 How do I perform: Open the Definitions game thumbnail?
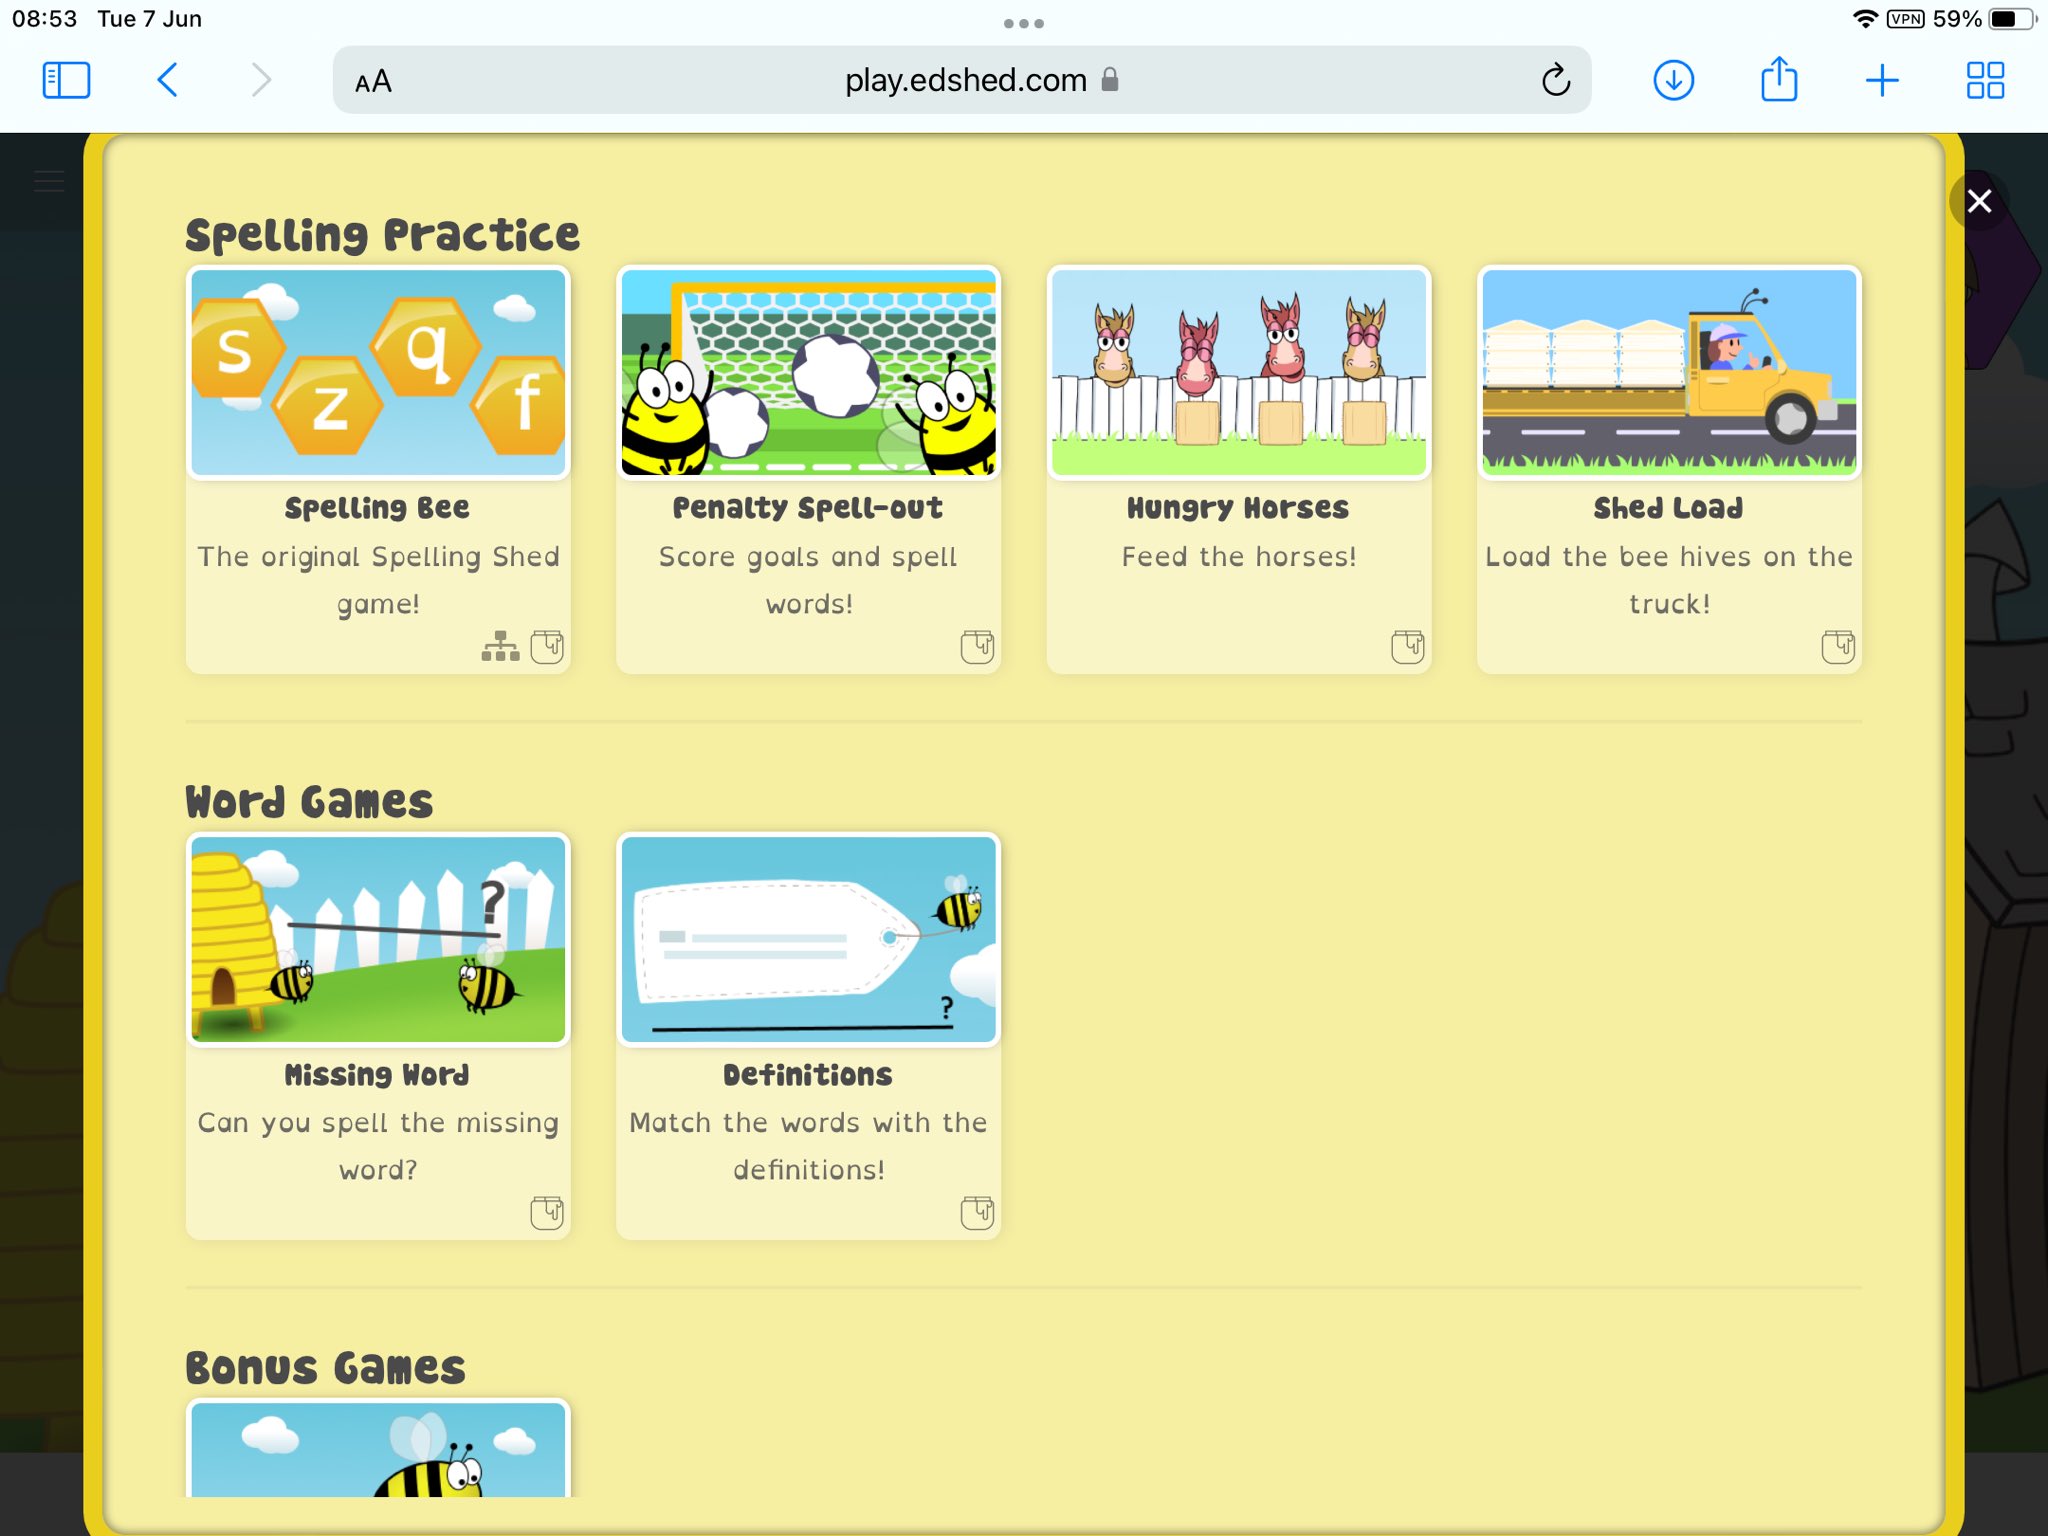tap(808, 939)
